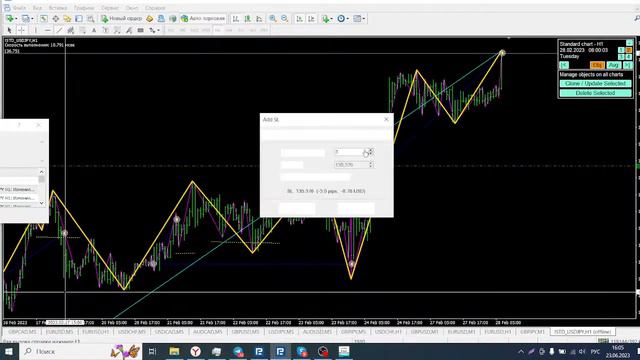
Task: Click the zoom in magnifier icon
Action: click(273, 18)
